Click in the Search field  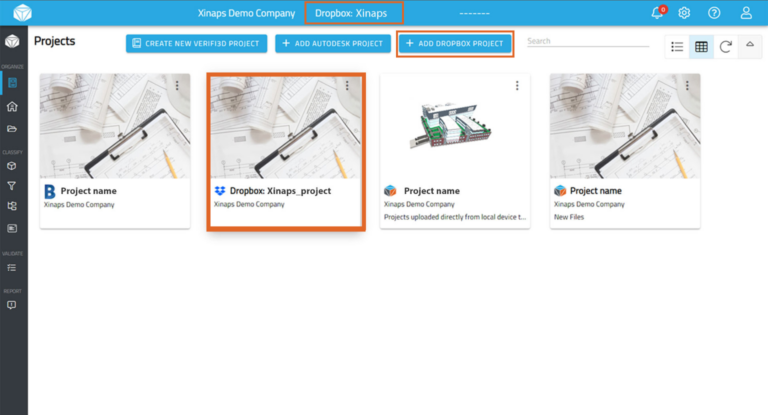588,41
